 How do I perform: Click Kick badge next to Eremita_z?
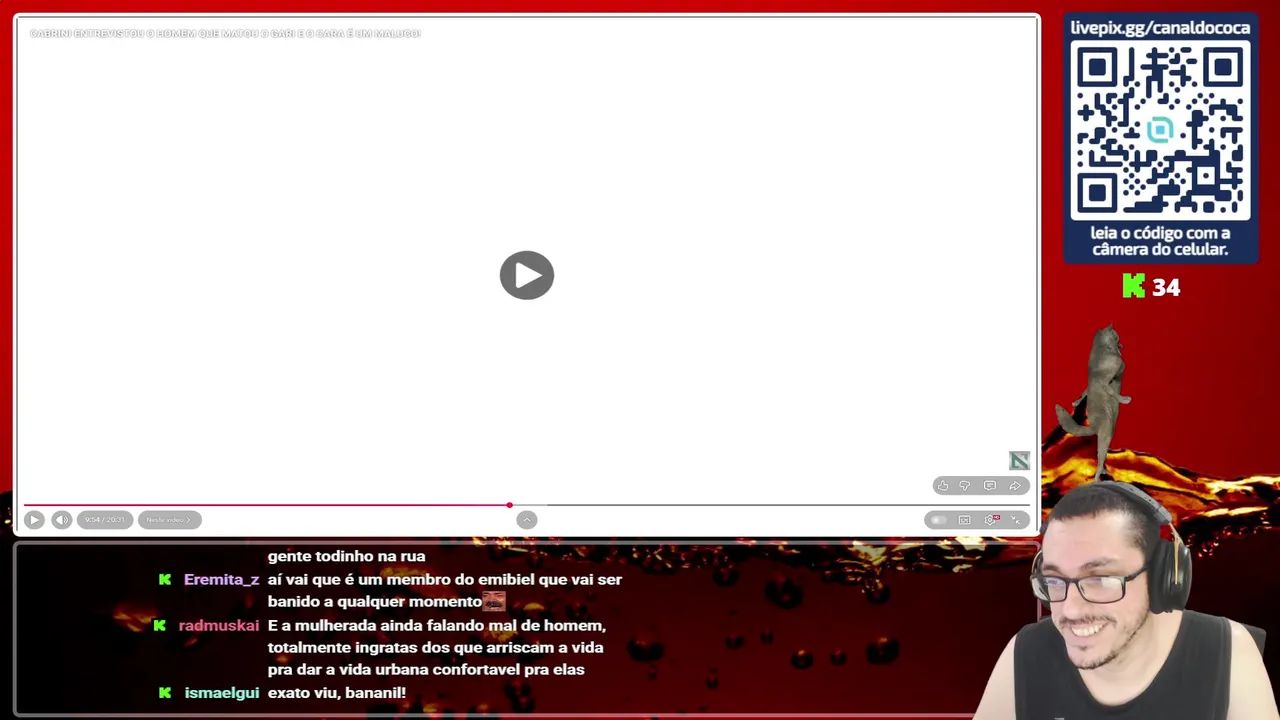point(165,579)
